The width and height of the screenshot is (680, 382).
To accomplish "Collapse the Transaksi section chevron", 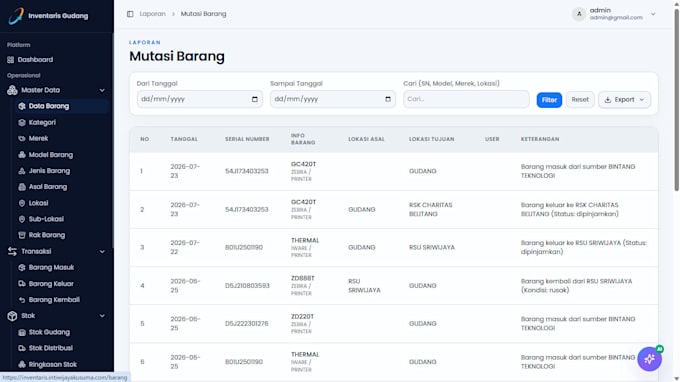I will tap(102, 251).
